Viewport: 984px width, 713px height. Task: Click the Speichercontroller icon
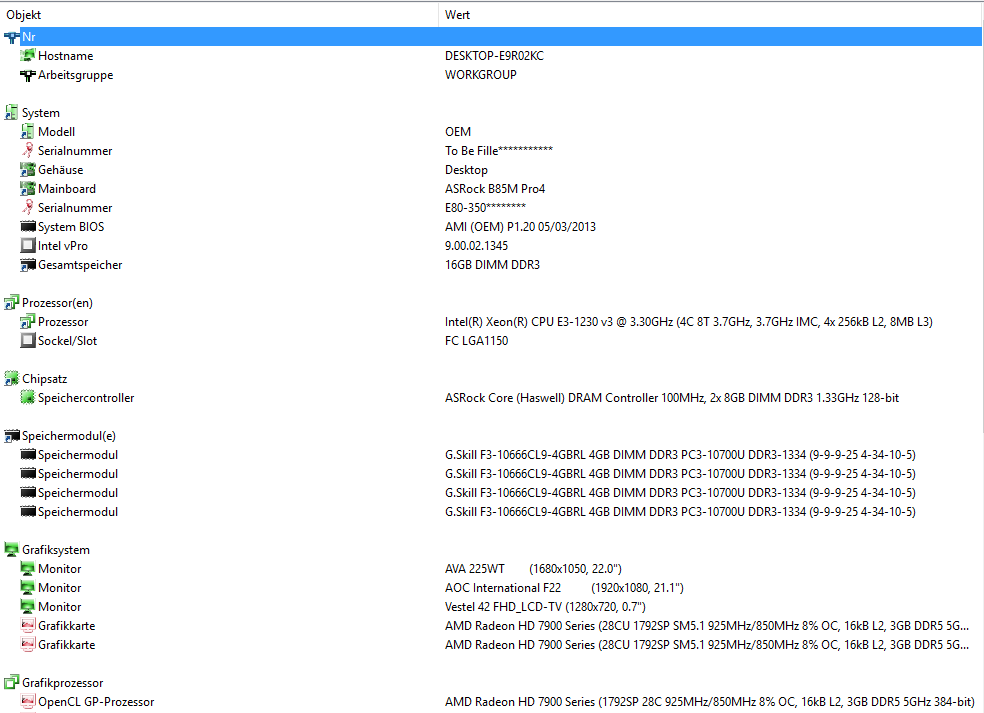(28, 398)
